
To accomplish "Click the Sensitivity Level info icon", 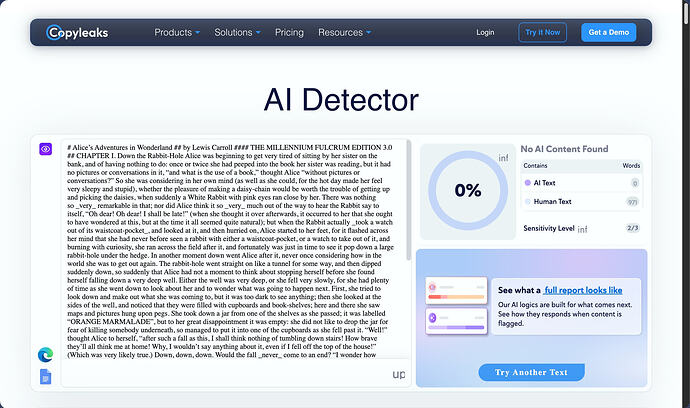I will point(582,229).
